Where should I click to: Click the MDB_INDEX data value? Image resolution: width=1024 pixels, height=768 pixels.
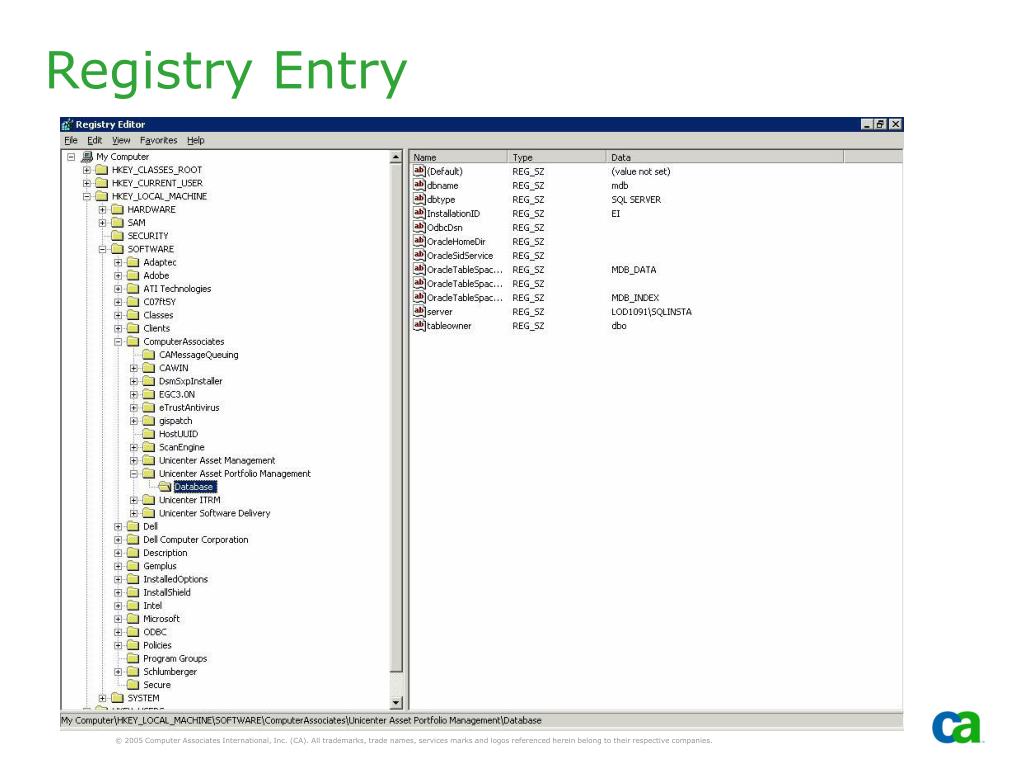[635, 298]
